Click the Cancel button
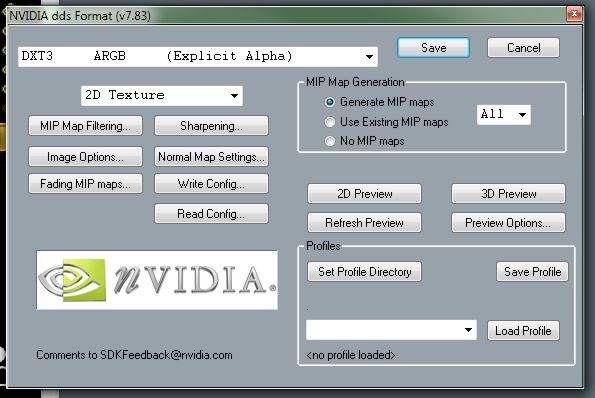595x398 pixels. (523, 48)
